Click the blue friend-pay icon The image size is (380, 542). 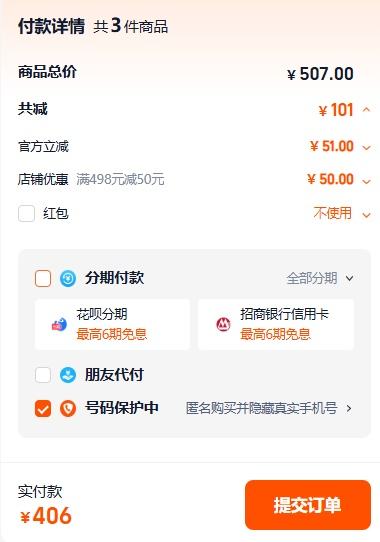(68, 375)
